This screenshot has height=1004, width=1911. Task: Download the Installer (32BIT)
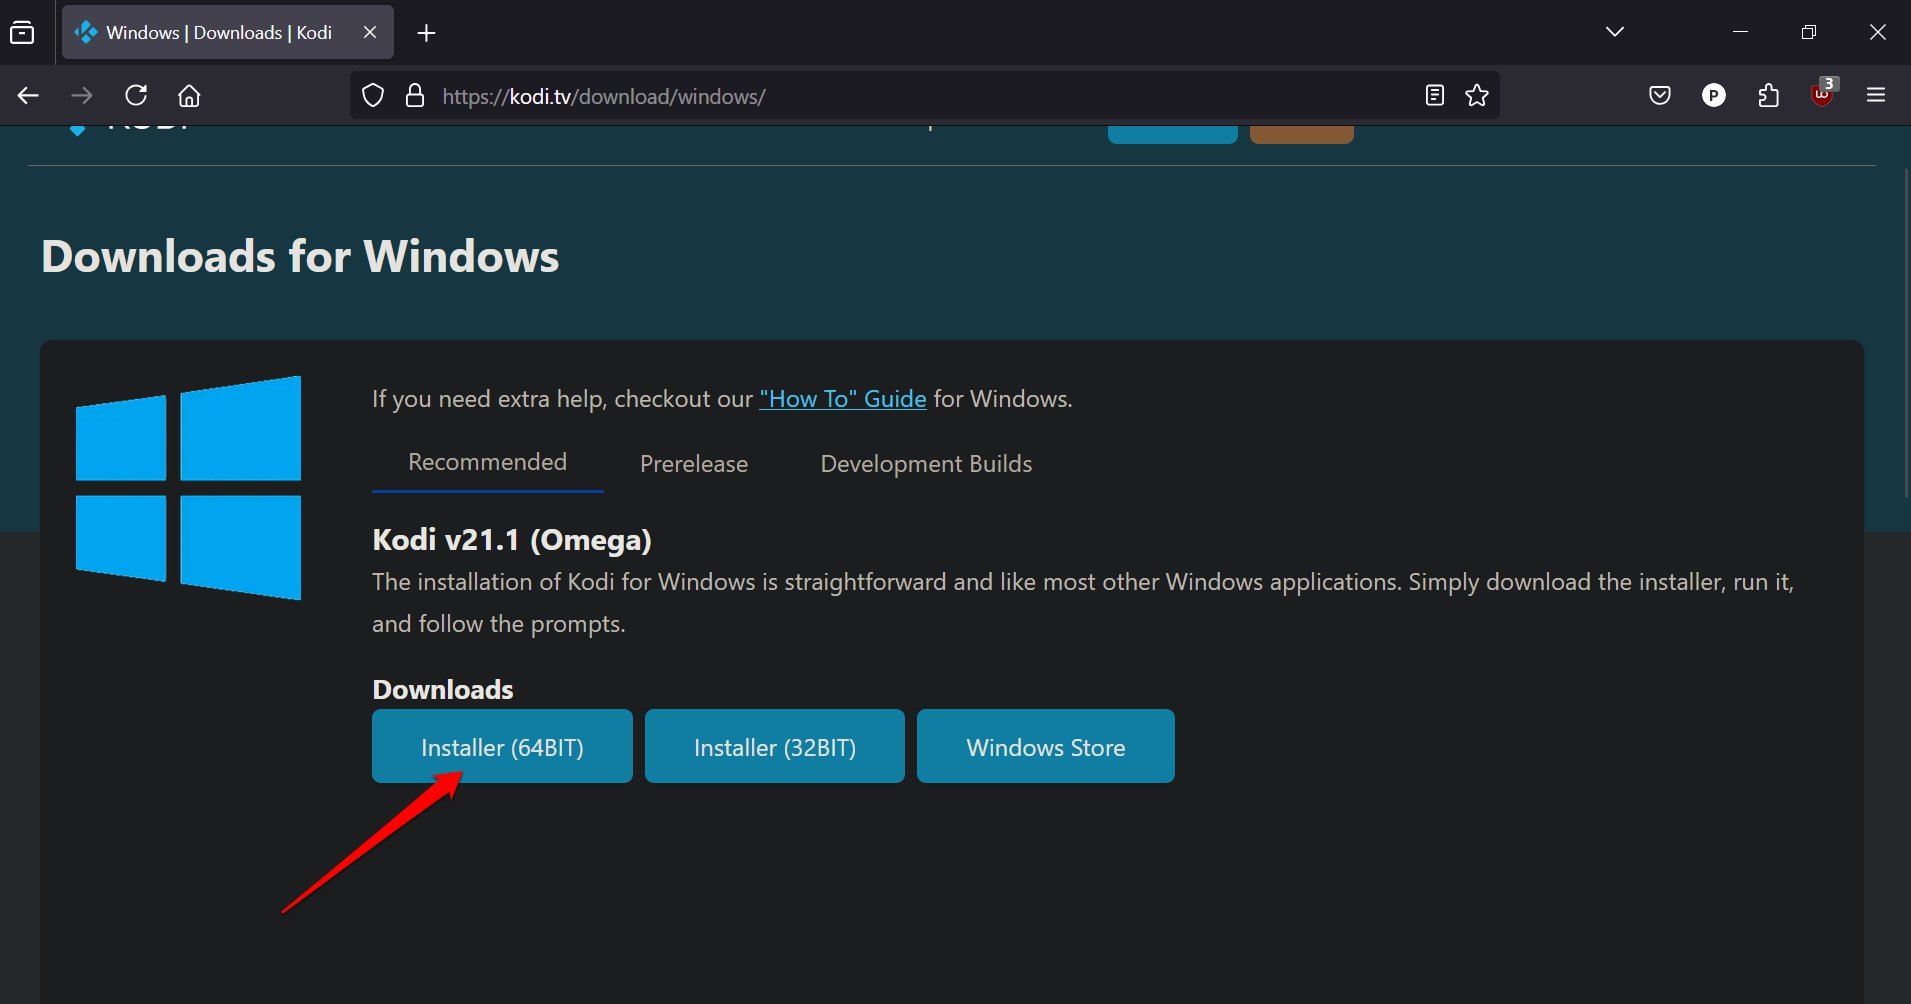point(775,746)
